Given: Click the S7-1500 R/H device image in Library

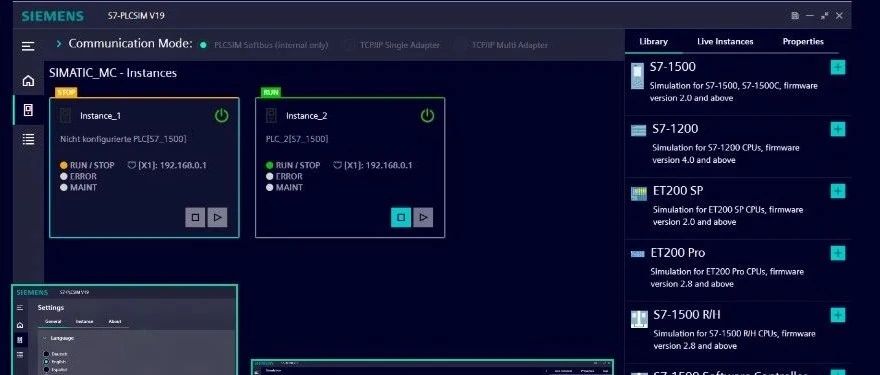Looking at the screenshot, I should (x=639, y=319).
